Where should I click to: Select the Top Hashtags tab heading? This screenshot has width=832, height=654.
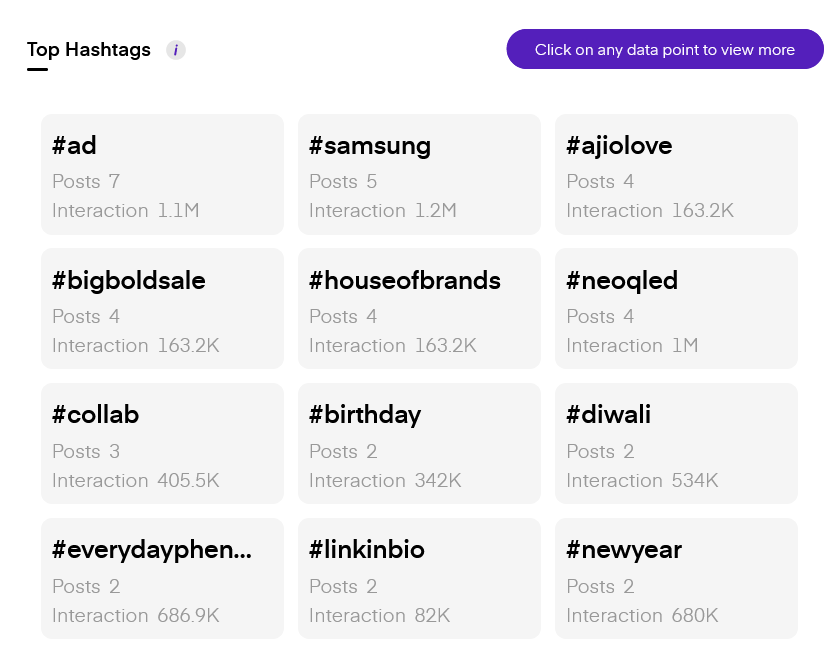89,50
